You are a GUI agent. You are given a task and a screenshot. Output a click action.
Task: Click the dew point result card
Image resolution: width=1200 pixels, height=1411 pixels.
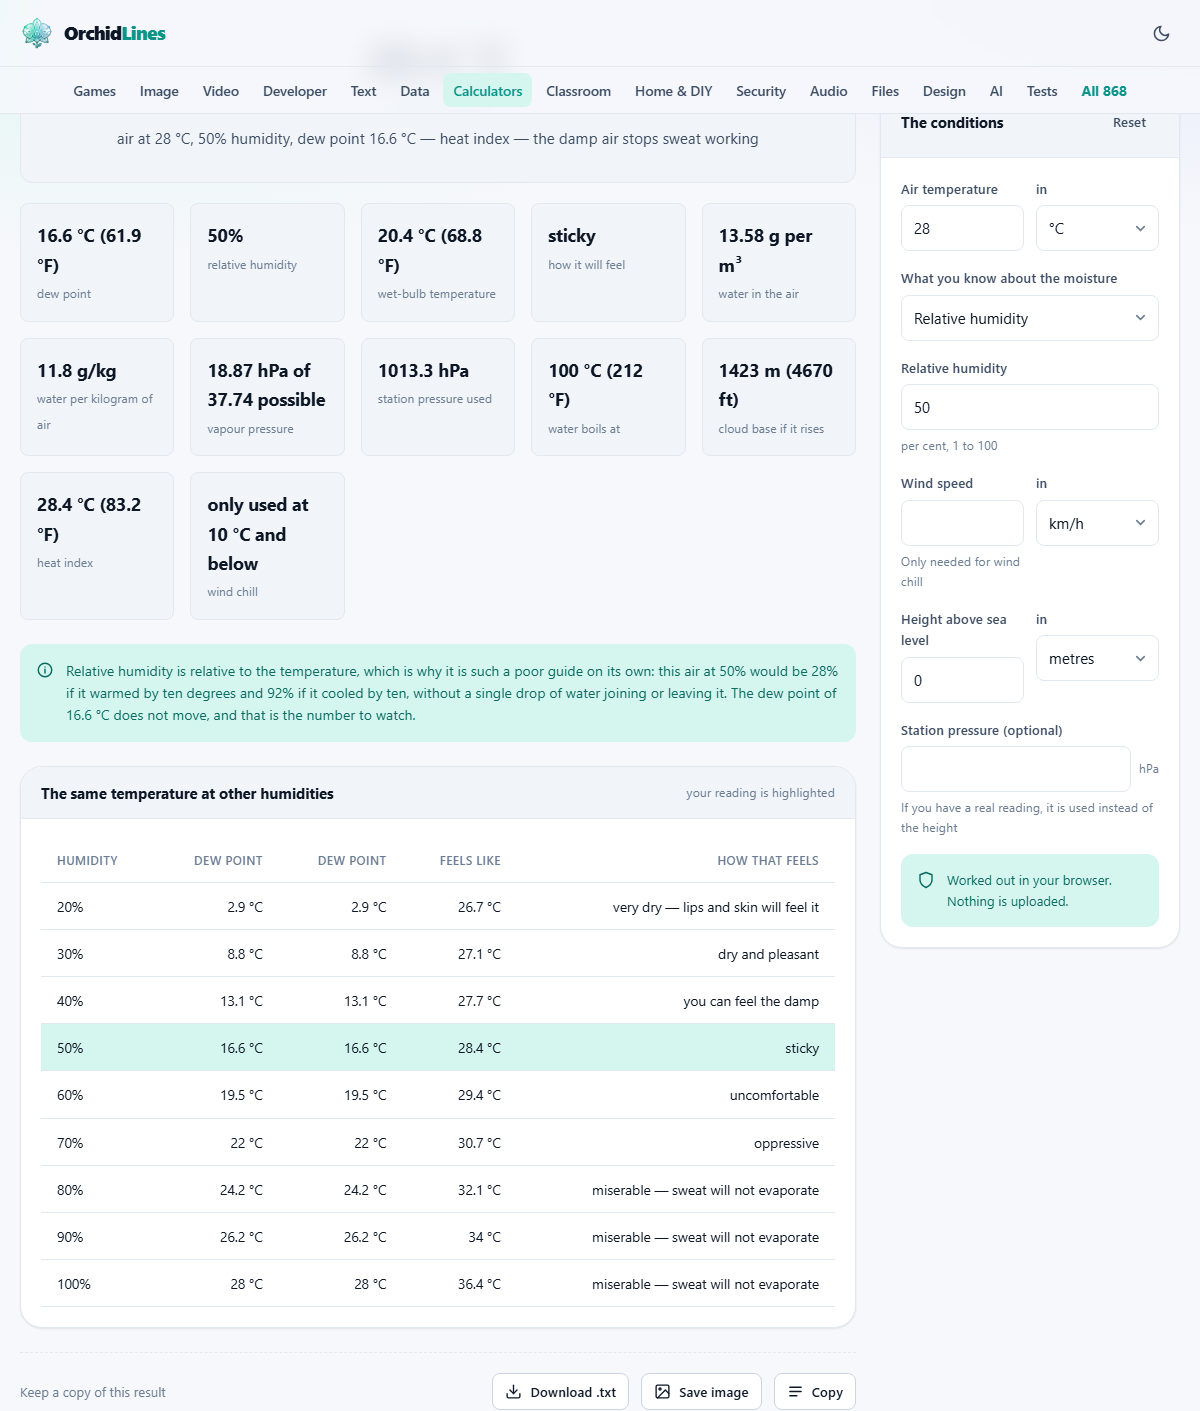[x=97, y=263]
